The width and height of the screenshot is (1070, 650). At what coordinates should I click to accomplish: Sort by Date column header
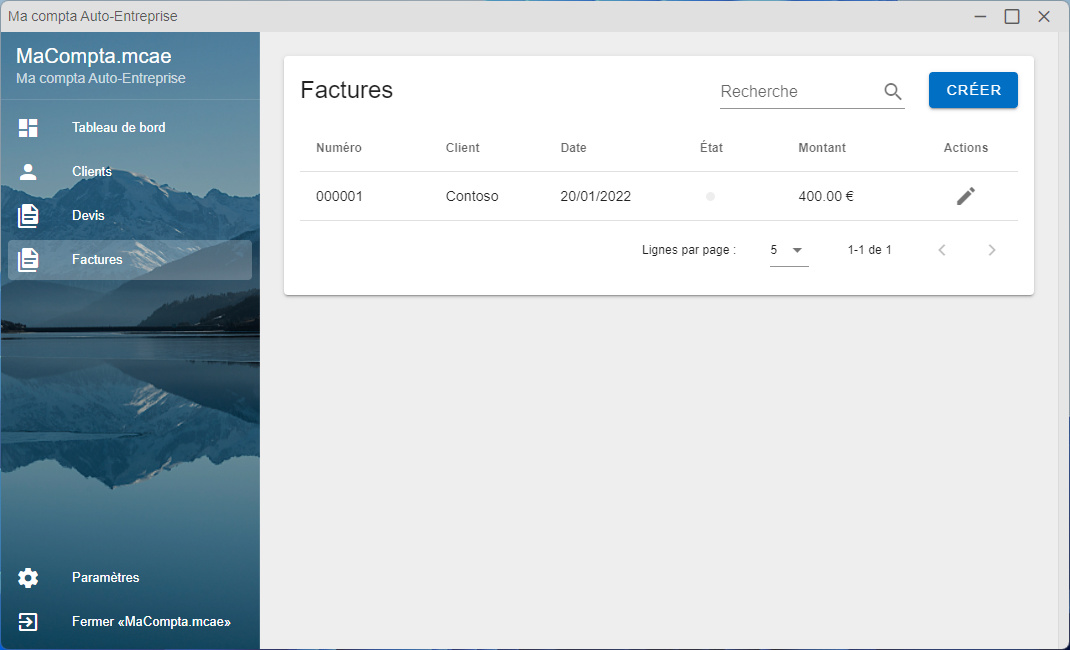(573, 148)
